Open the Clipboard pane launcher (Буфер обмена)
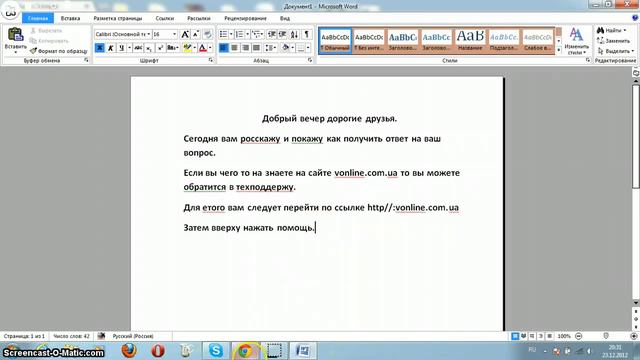This screenshot has height=360, width=640. [x=86, y=60]
